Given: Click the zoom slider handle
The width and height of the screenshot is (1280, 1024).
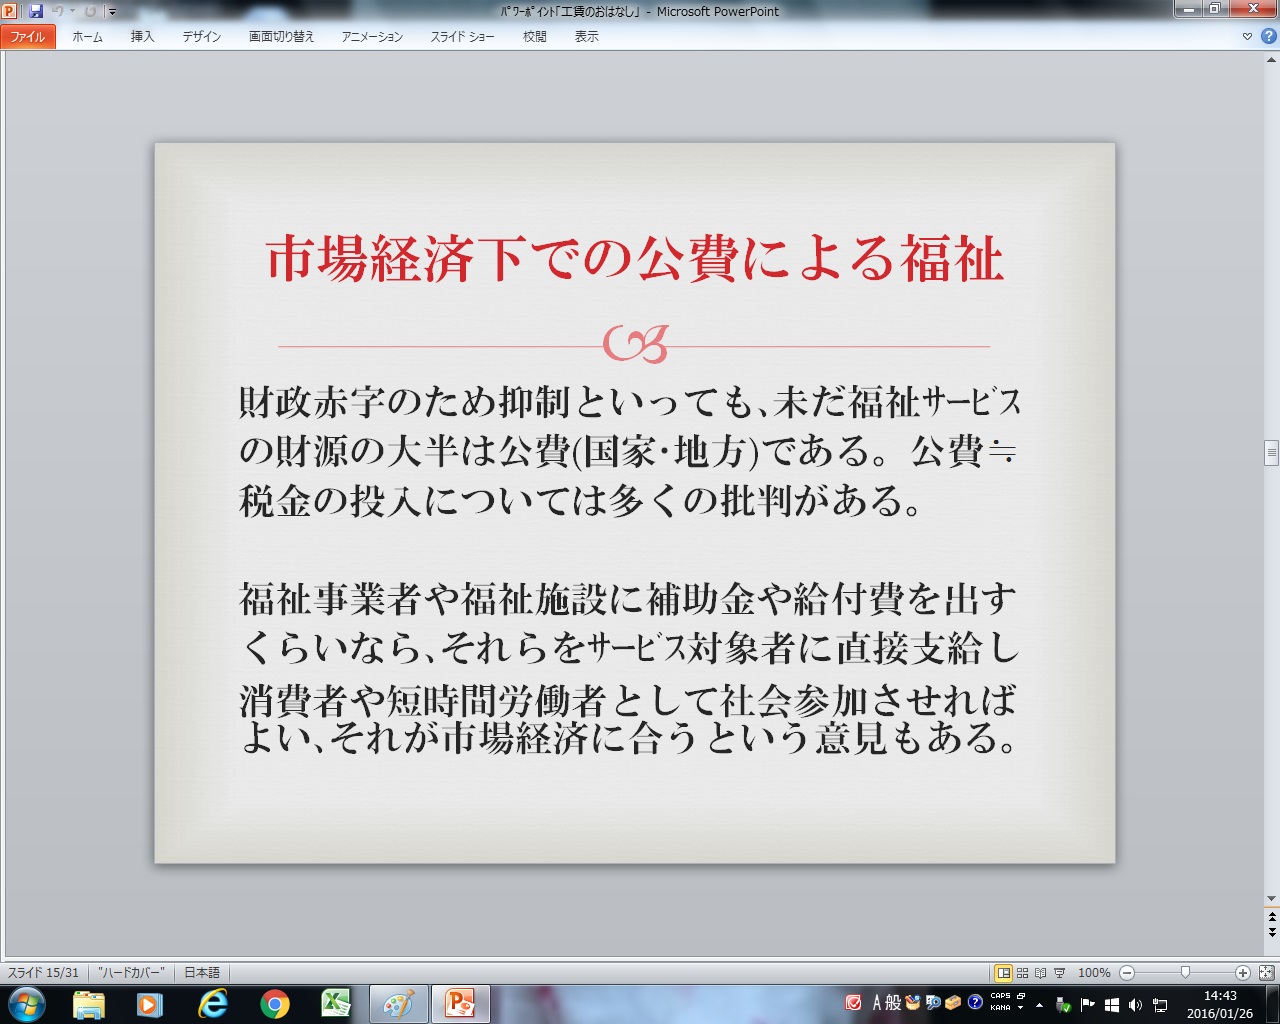Looking at the screenshot, I should pos(1185,972).
